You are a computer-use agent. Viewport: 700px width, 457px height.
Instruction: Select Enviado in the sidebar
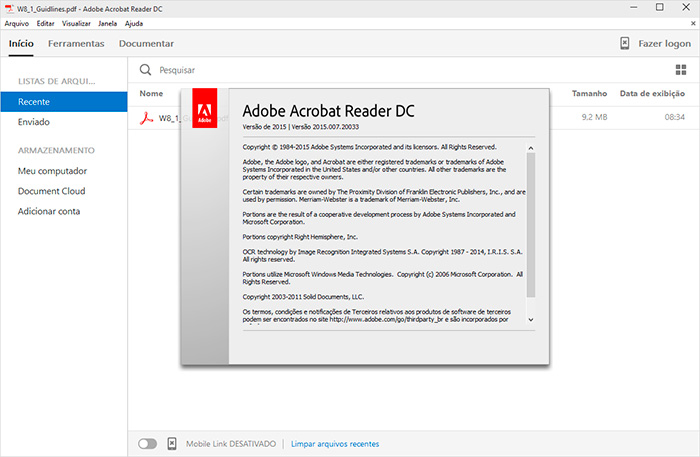(x=33, y=122)
